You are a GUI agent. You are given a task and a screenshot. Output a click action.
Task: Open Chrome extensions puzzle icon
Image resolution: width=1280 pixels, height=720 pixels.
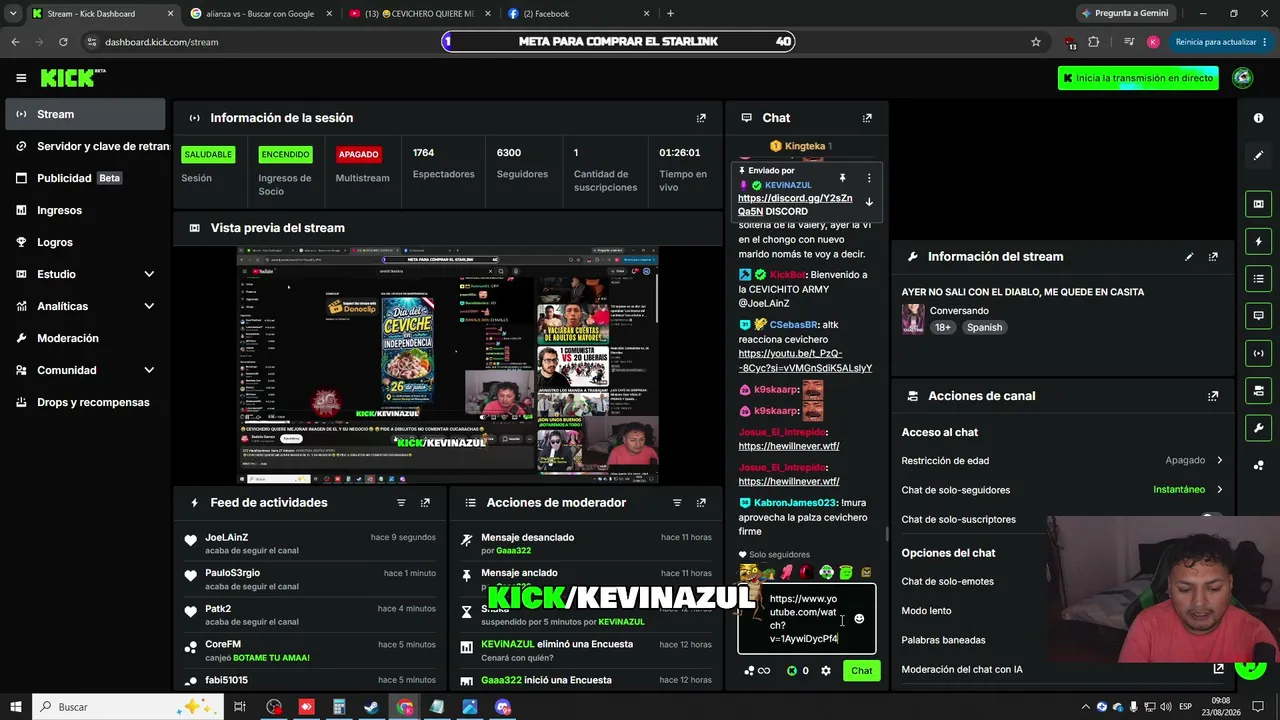pyautogui.click(x=1094, y=42)
